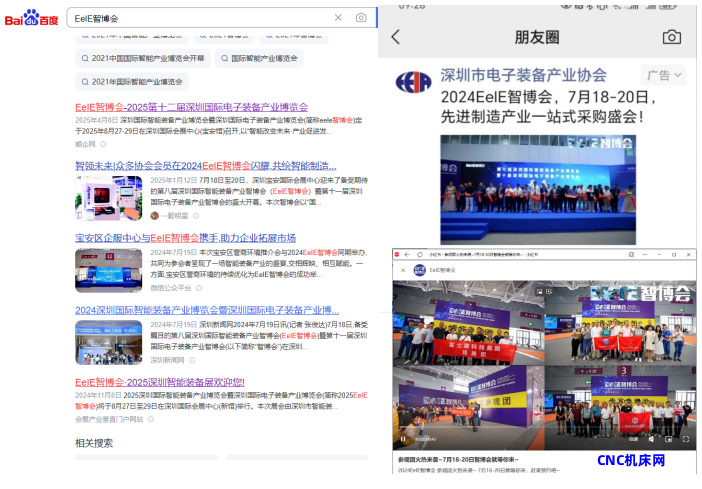Expand the 广告 dropdown on the post
This screenshot has height=489, width=702.
[664, 75]
